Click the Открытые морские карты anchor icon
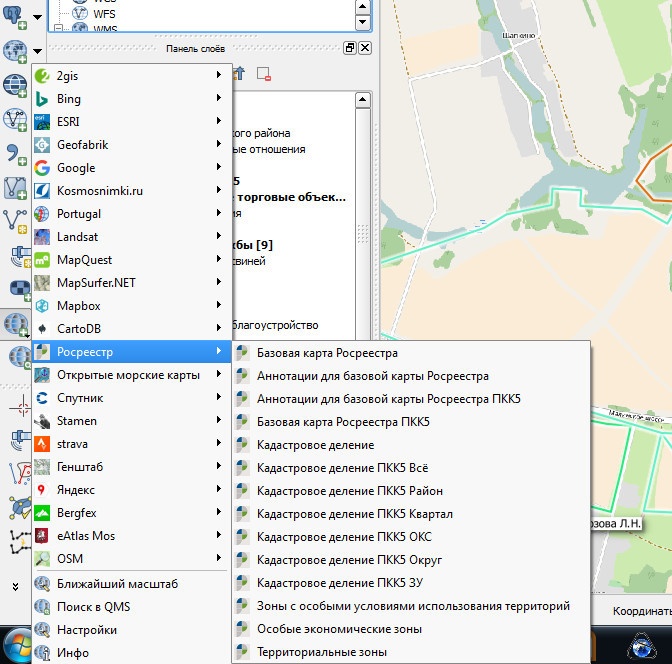The height and width of the screenshot is (664, 672). tap(42, 375)
